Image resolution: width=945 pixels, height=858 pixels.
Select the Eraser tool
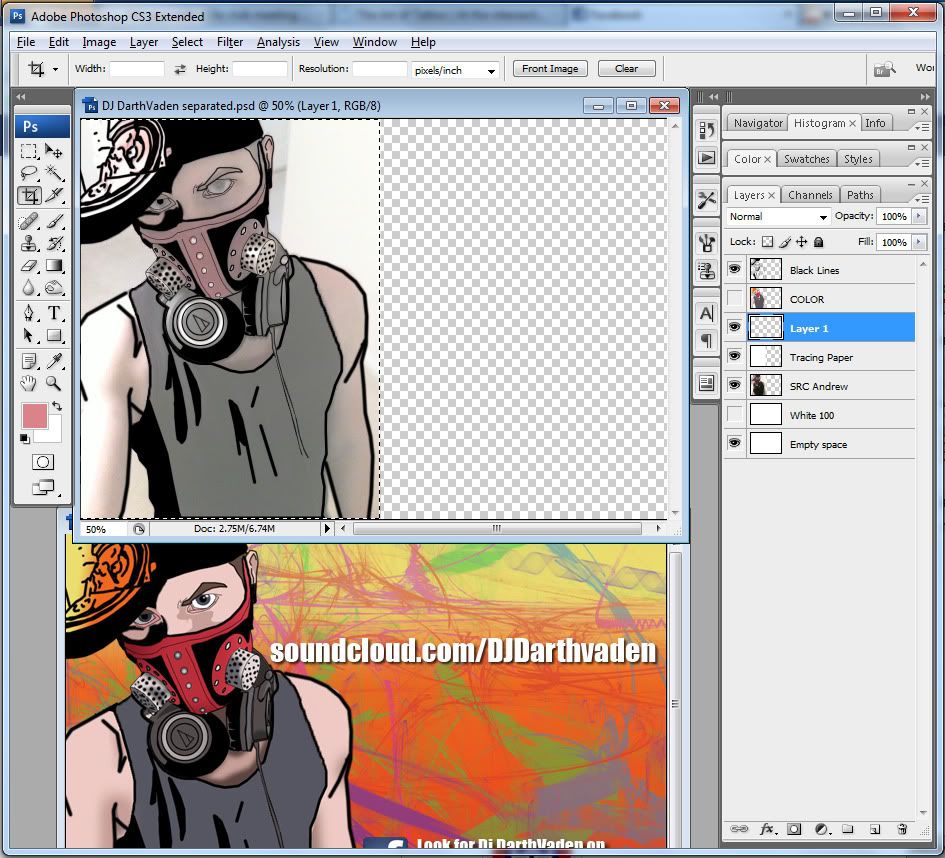click(x=29, y=266)
